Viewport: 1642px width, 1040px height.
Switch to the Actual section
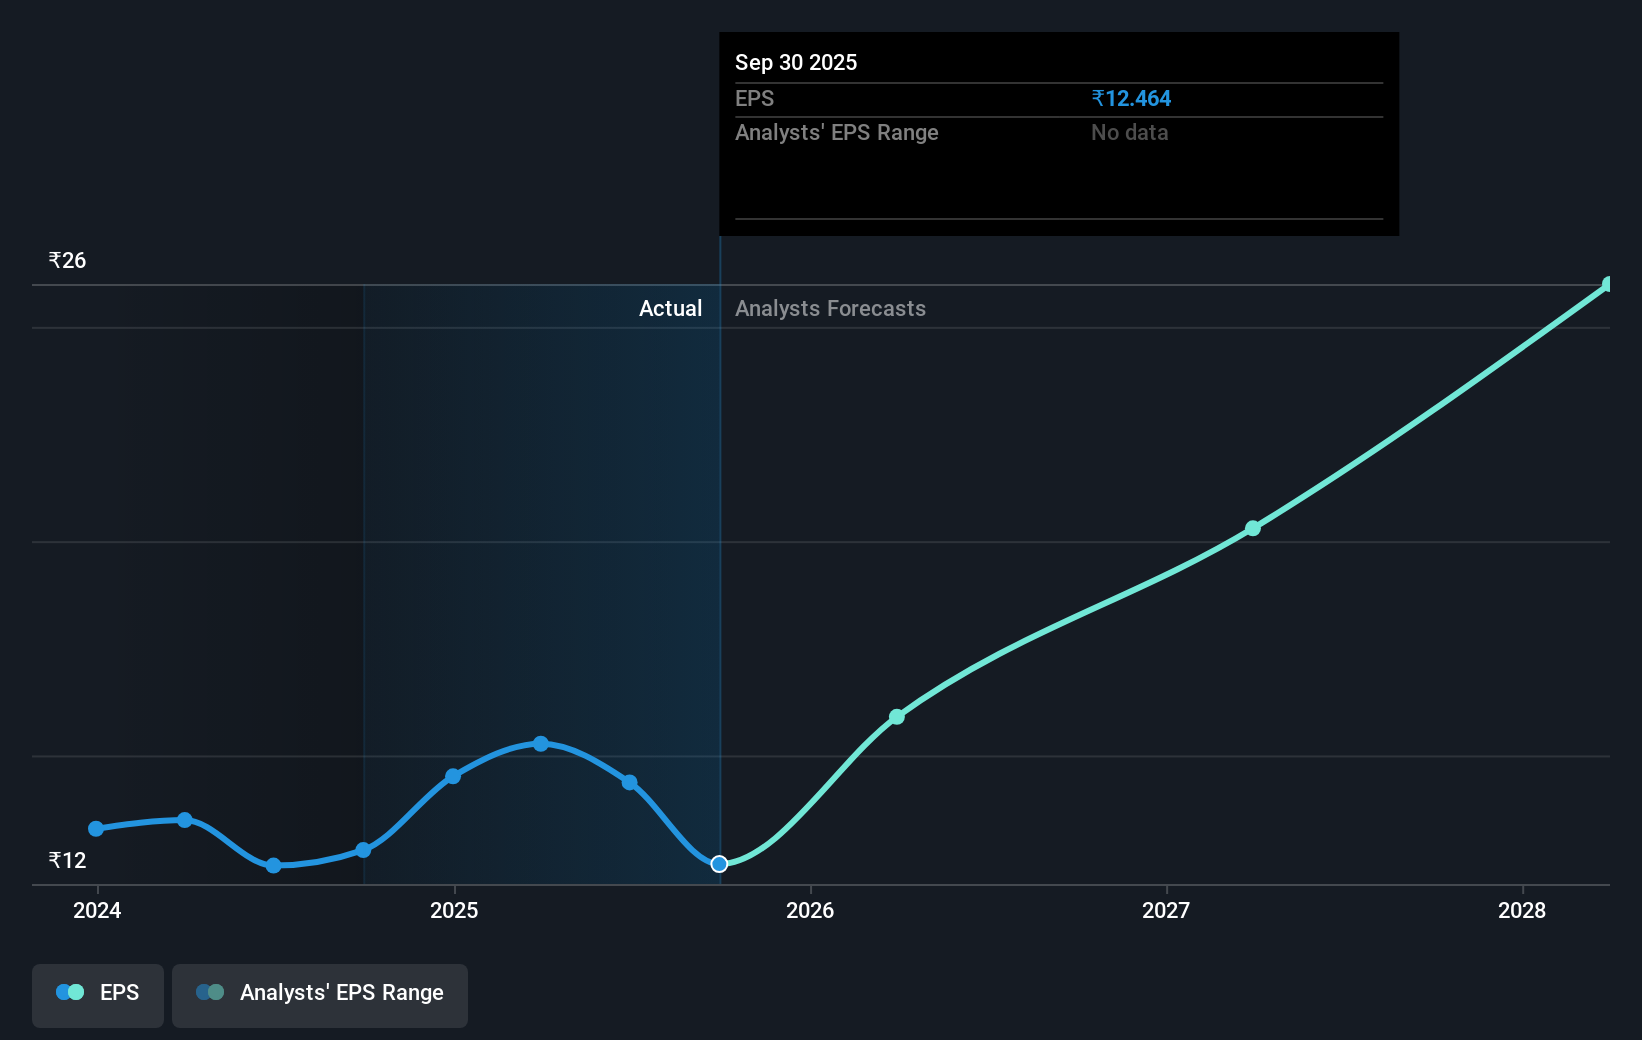tap(670, 308)
